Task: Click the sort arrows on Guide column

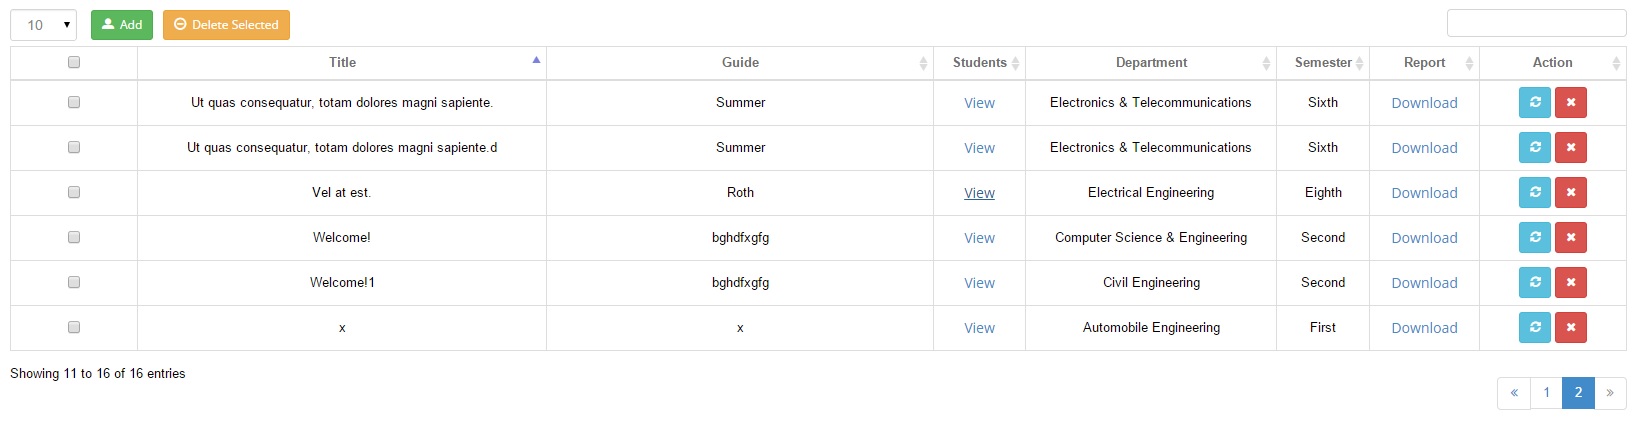Action: coord(923,63)
